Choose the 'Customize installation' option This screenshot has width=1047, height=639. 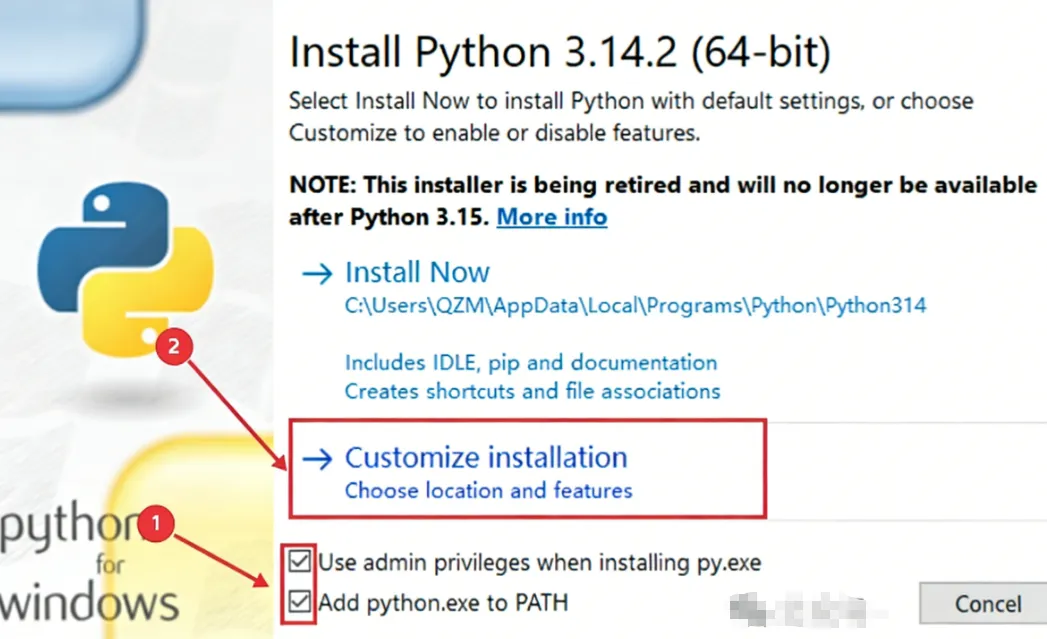coord(486,458)
